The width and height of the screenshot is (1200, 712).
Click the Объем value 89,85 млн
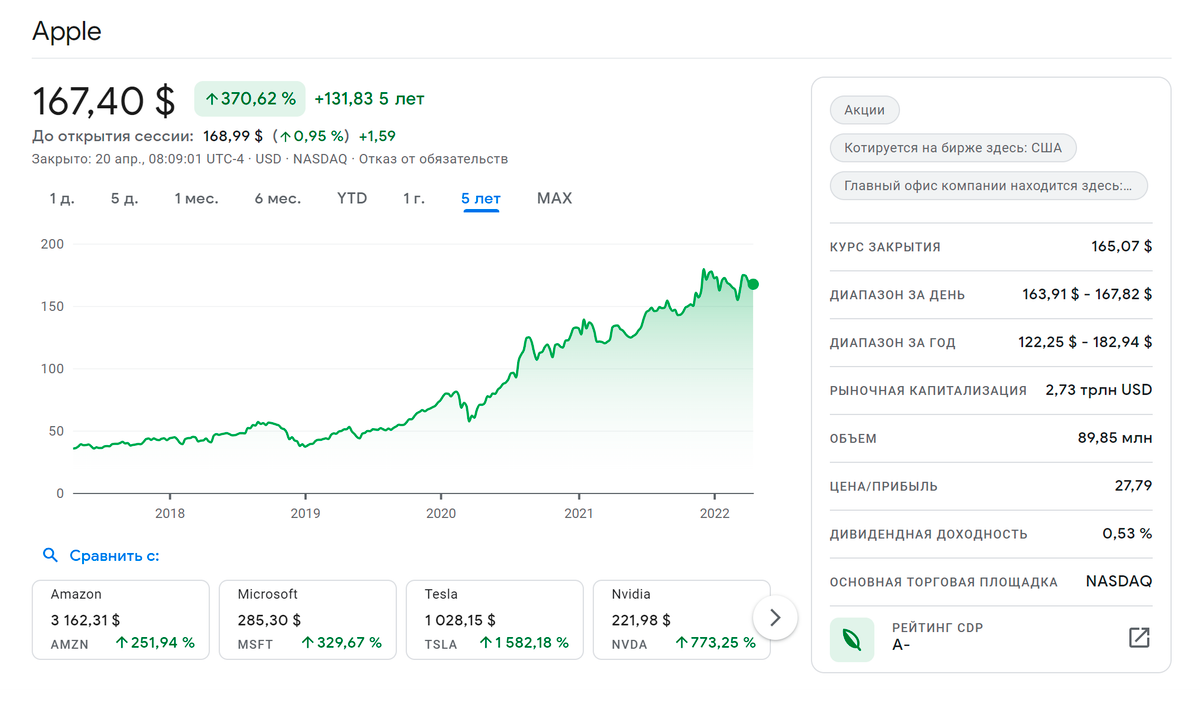coord(1116,438)
